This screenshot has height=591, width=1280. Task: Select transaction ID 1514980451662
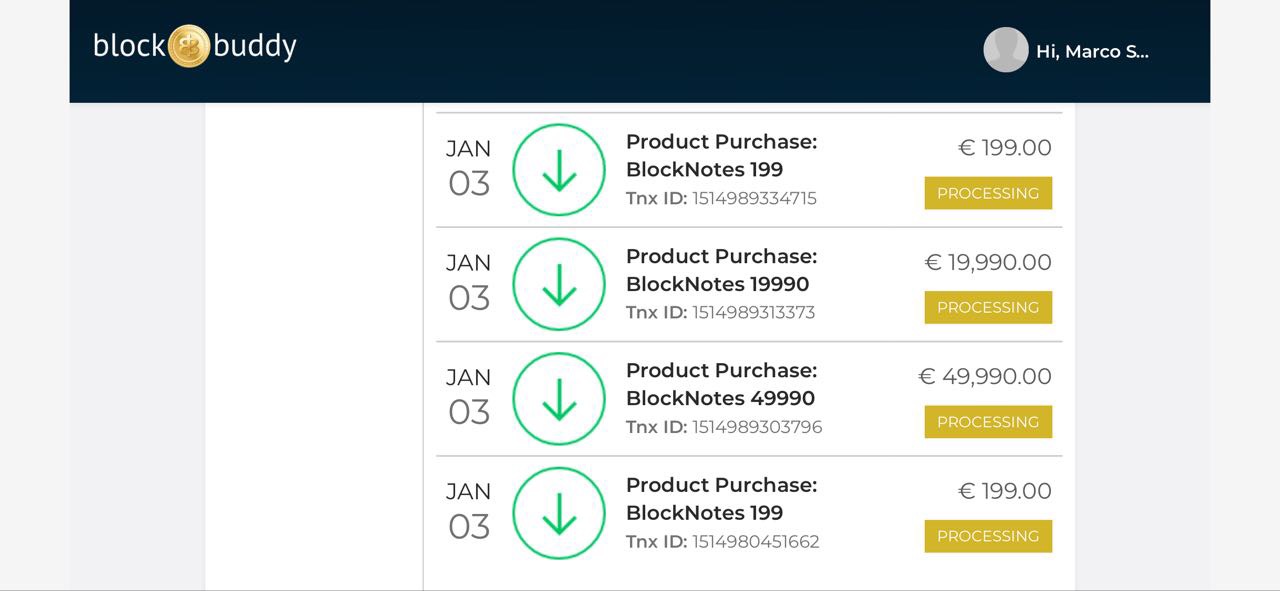click(755, 541)
